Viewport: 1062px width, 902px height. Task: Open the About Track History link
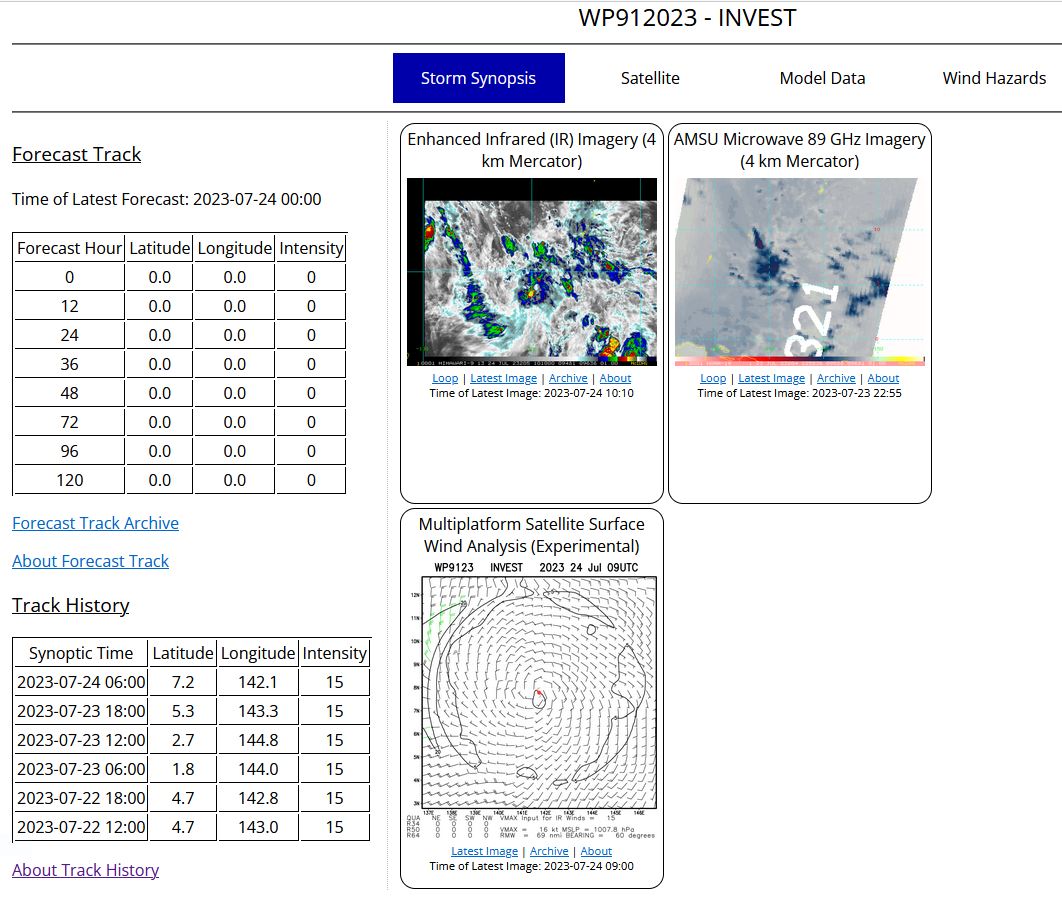[x=85, y=869]
